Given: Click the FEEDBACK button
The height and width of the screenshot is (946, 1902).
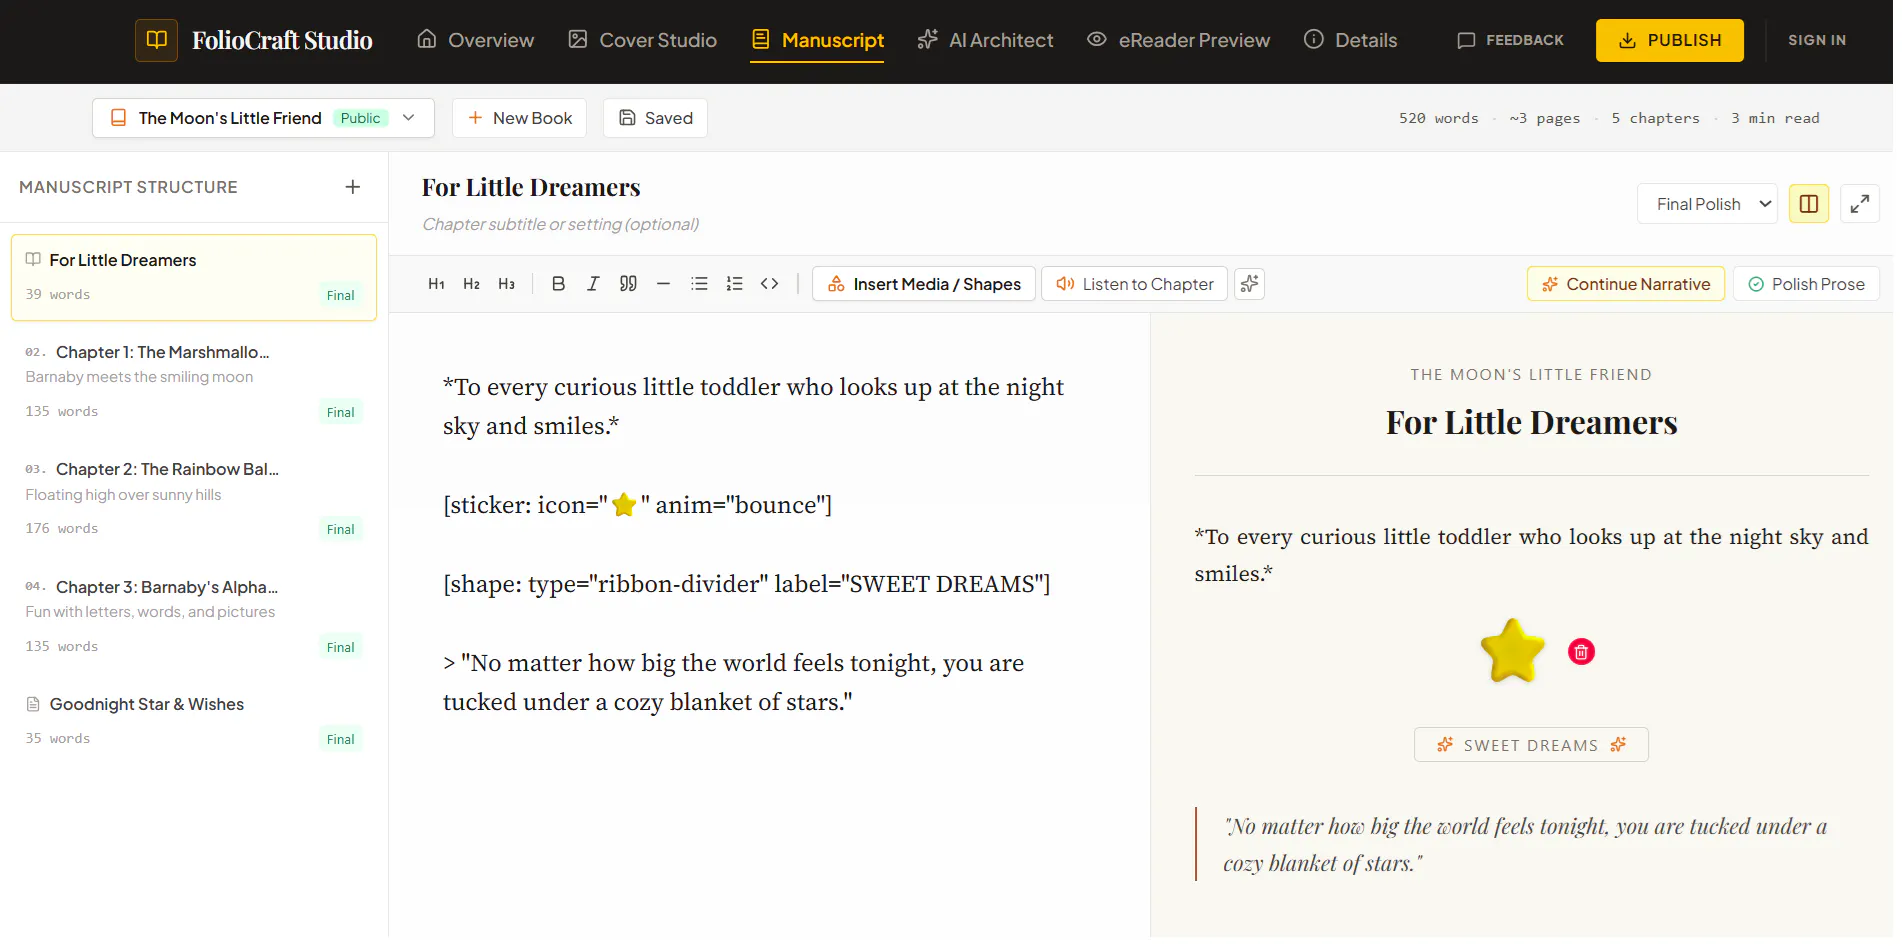Looking at the screenshot, I should tap(1510, 40).
